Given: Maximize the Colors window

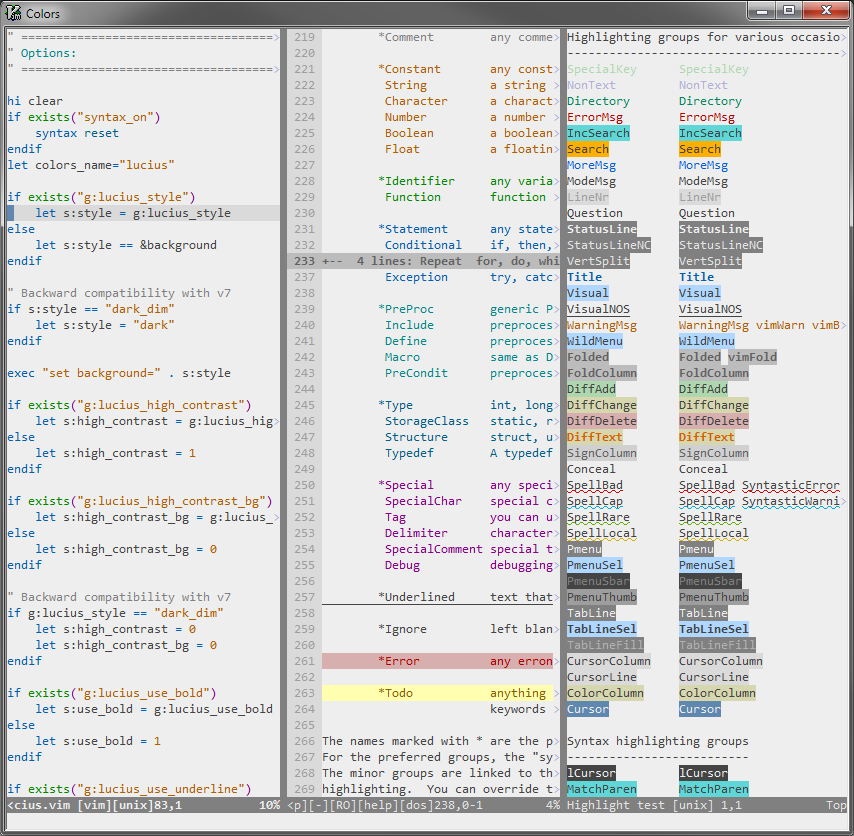Looking at the screenshot, I should [789, 10].
